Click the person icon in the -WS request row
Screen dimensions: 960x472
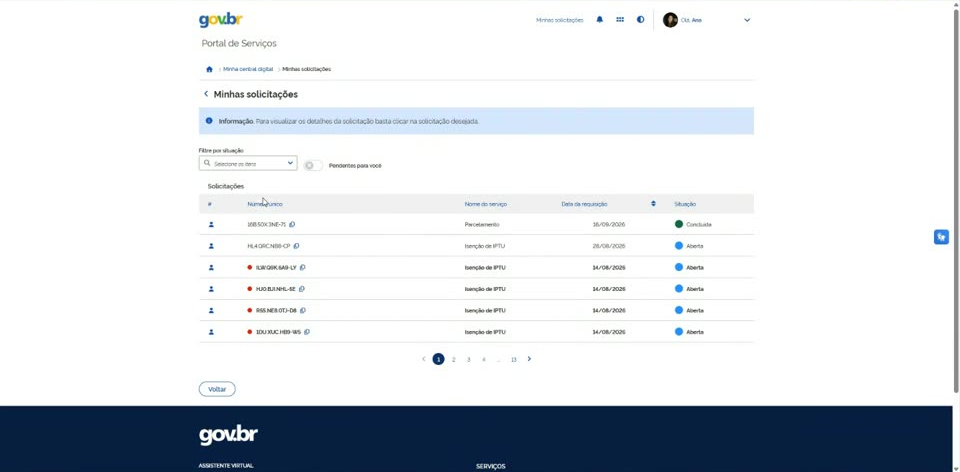[x=211, y=332]
